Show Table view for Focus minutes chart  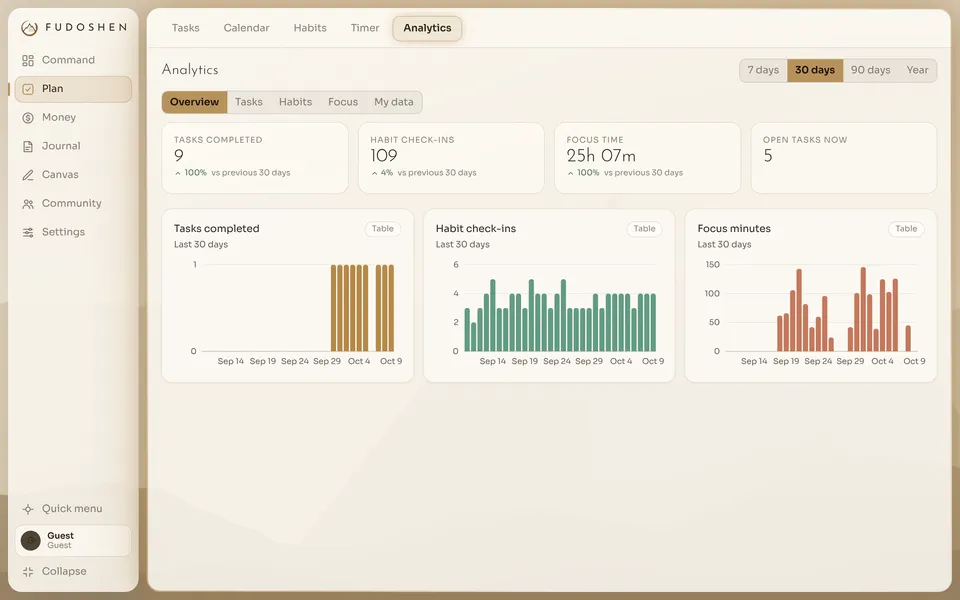(x=906, y=229)
